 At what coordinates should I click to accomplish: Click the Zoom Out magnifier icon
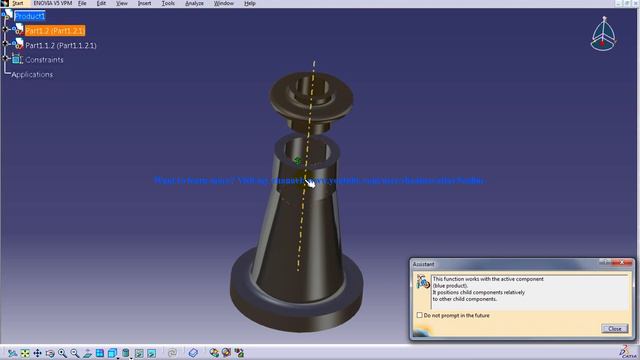tap(75, 353)
